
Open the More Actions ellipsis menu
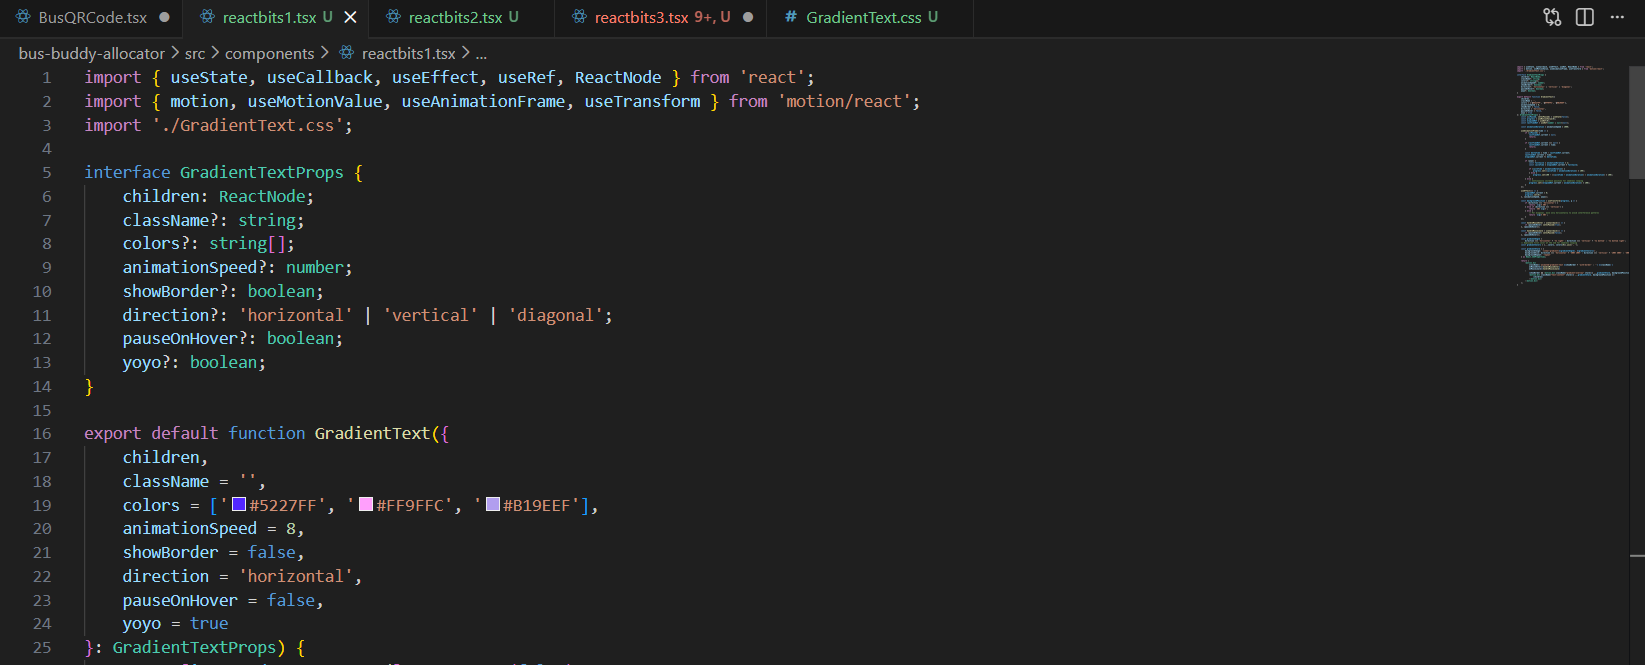point(1617,17)
